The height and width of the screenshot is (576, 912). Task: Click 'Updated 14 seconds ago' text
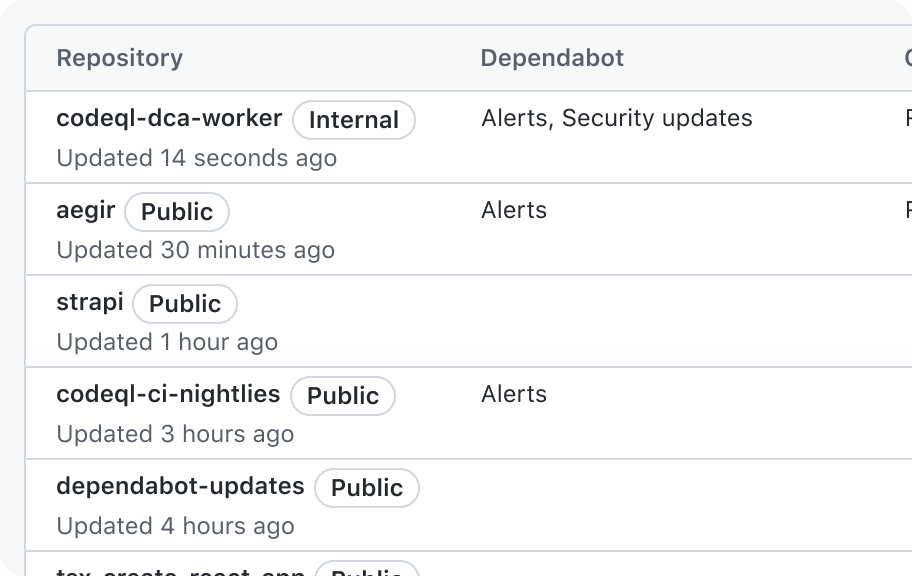[x=197, y=158]
